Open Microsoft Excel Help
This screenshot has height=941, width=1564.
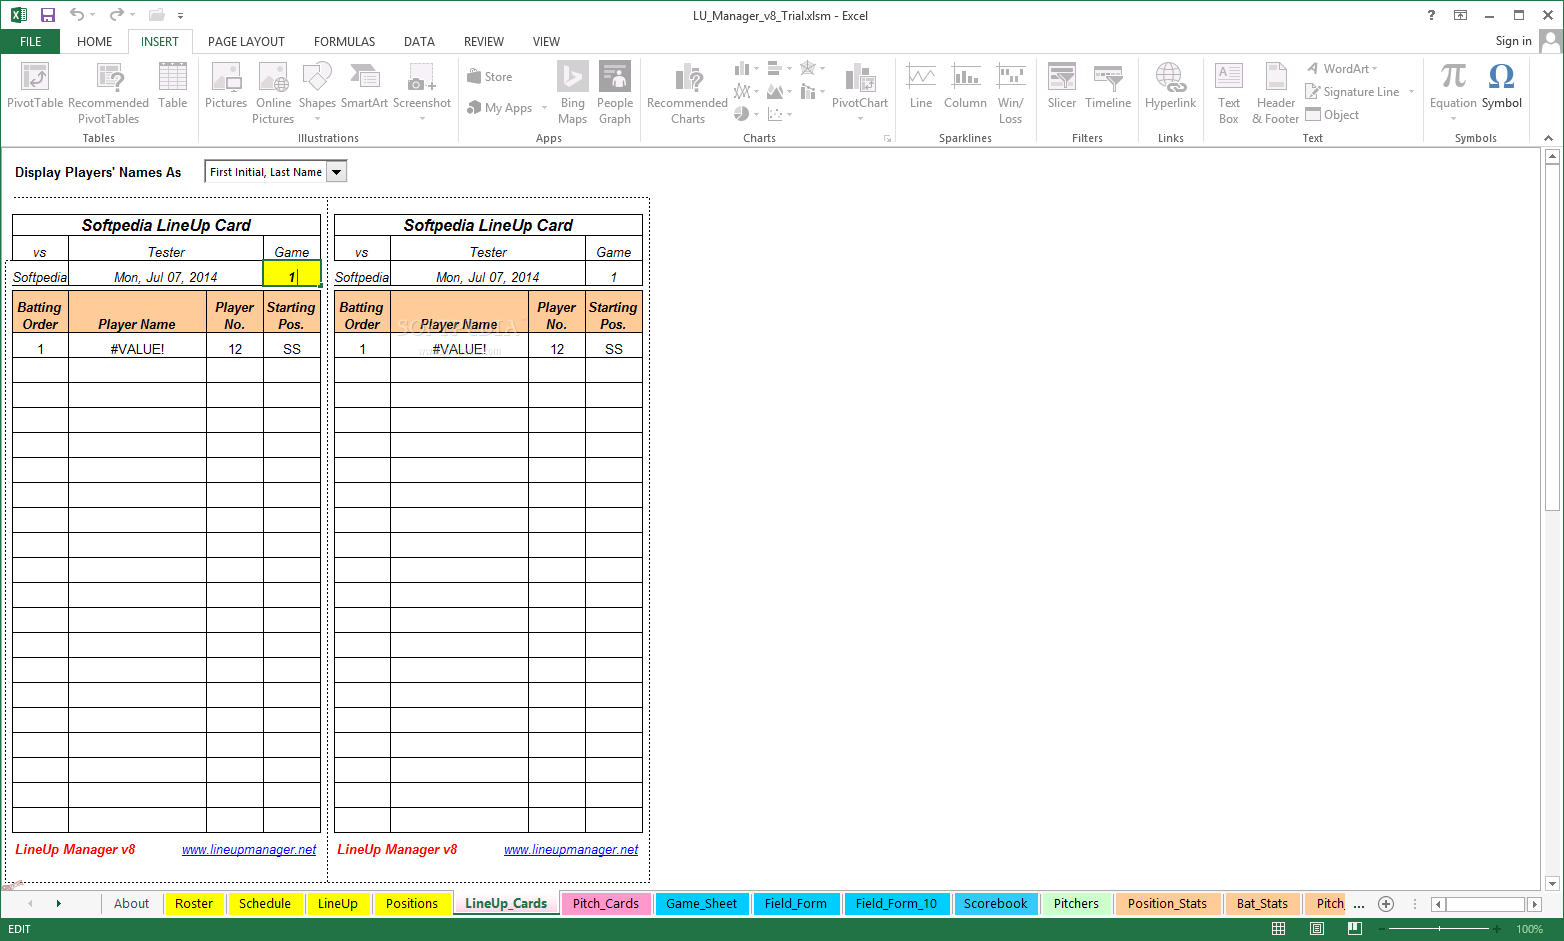point(1431,15)
